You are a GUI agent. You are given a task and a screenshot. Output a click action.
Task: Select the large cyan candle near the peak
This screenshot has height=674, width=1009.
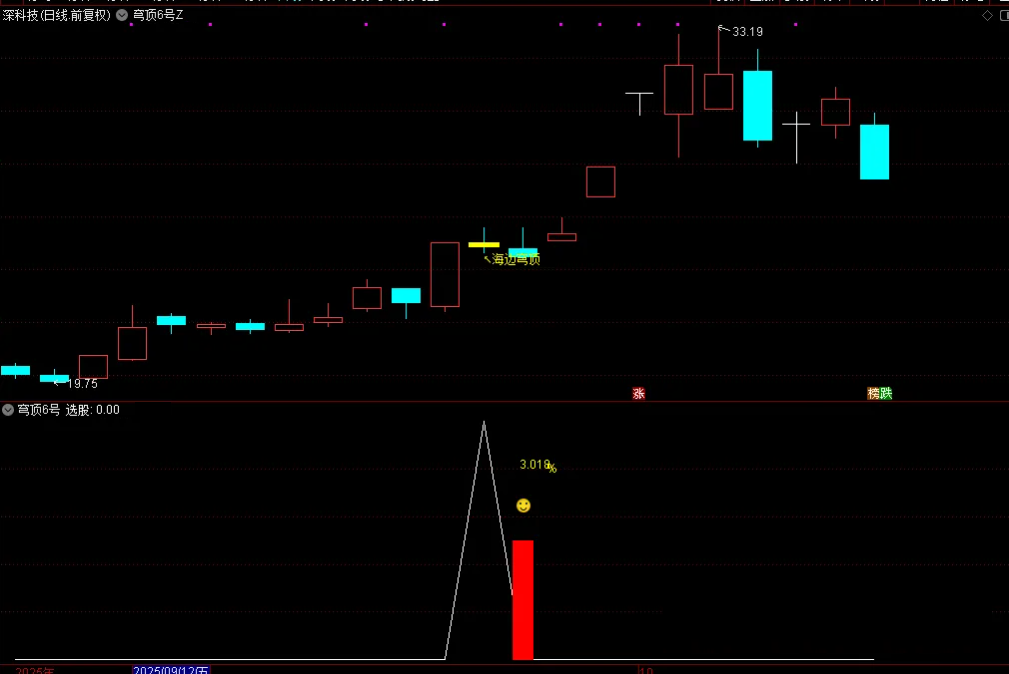(757, 105)
